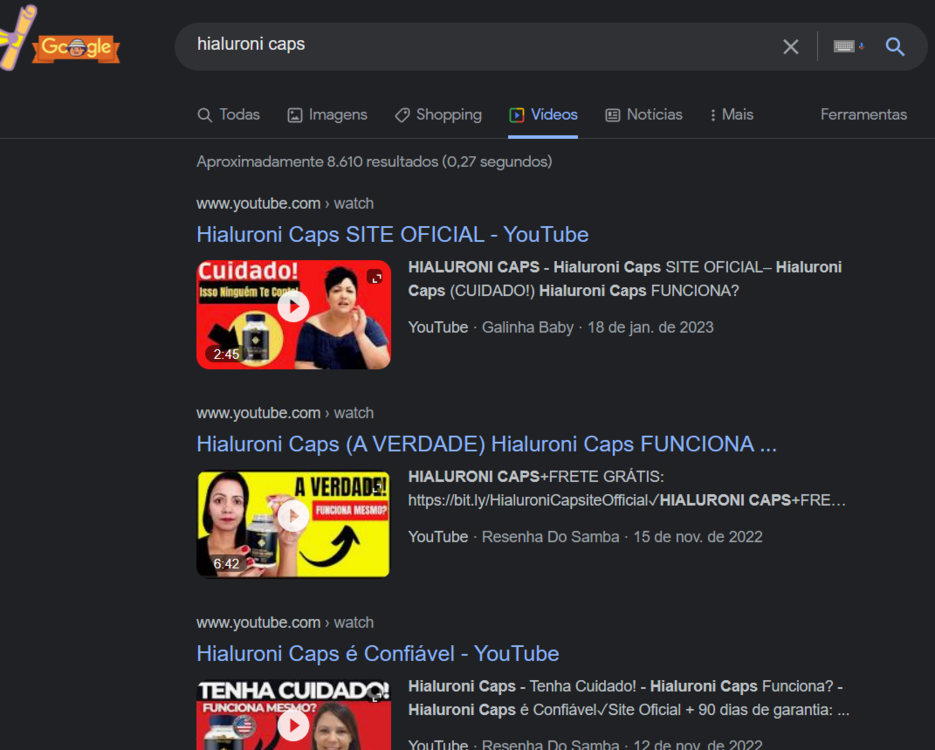Expand the Mais menu
Screen dimensions: 935x750
[x=732, y=114]
